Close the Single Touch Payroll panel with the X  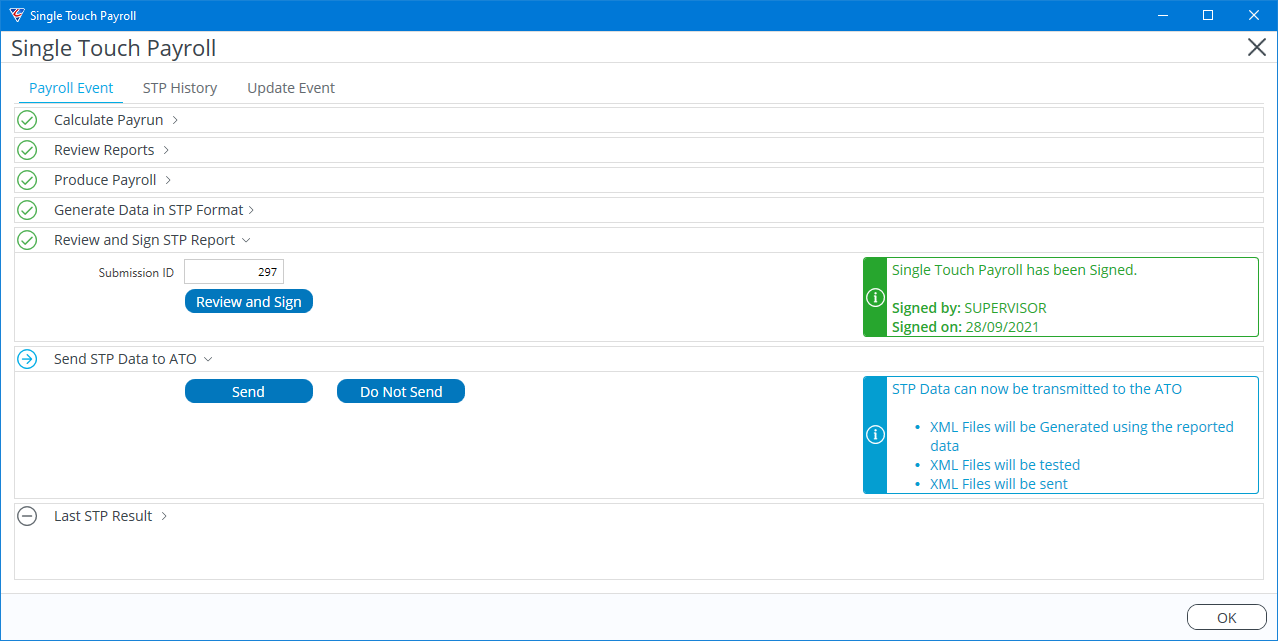(x=1257, y=47)
